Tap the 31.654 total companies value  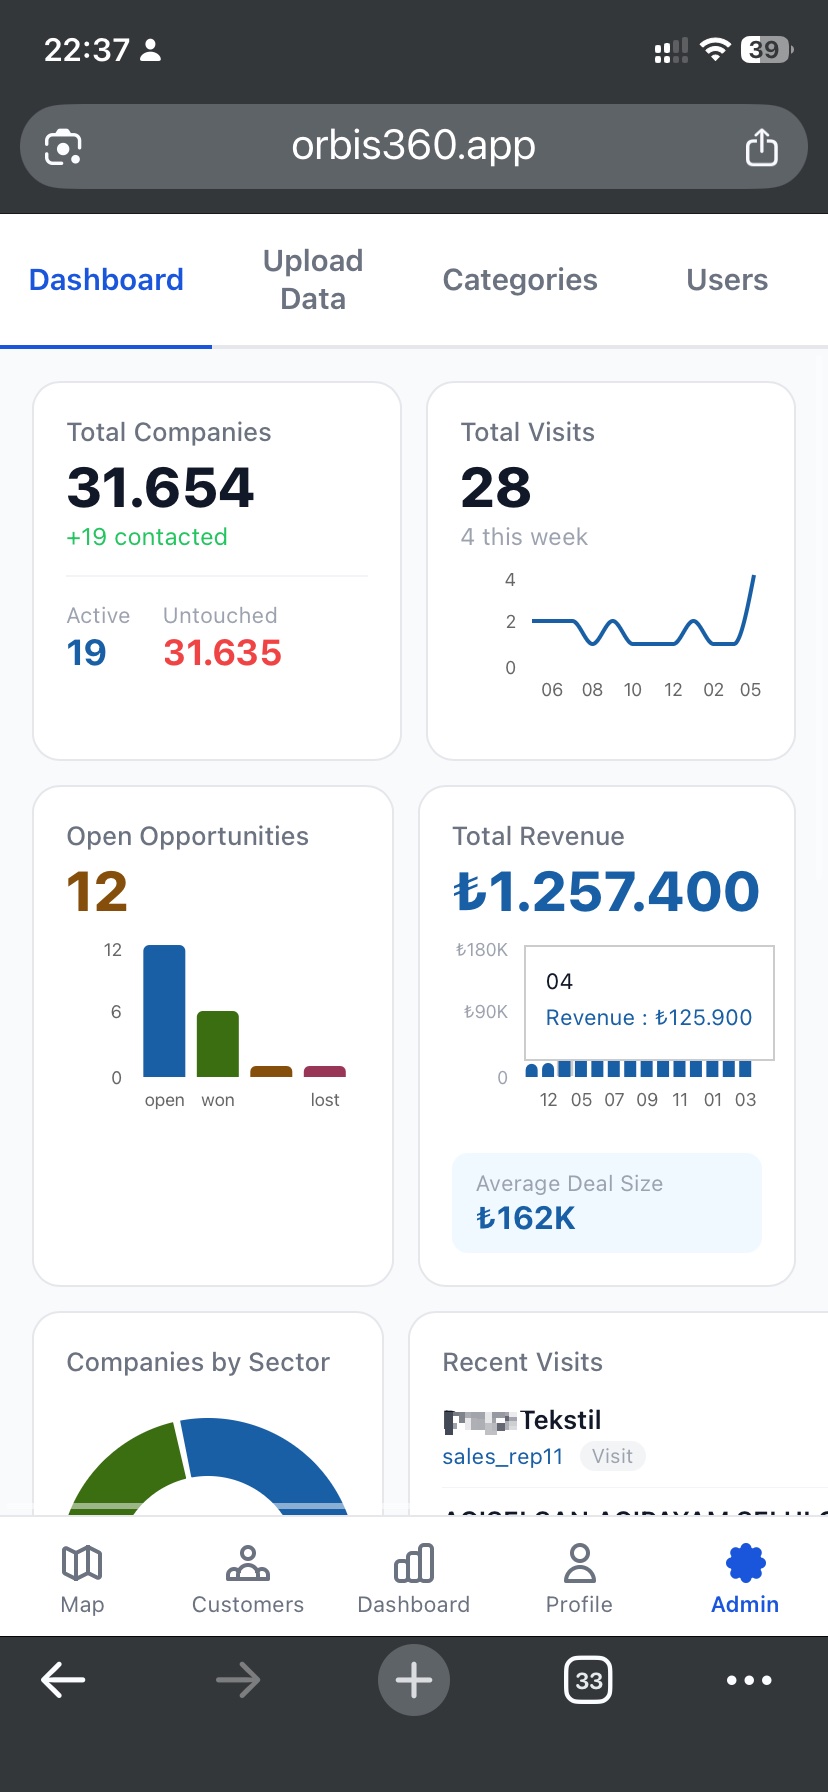click(160, 487)
